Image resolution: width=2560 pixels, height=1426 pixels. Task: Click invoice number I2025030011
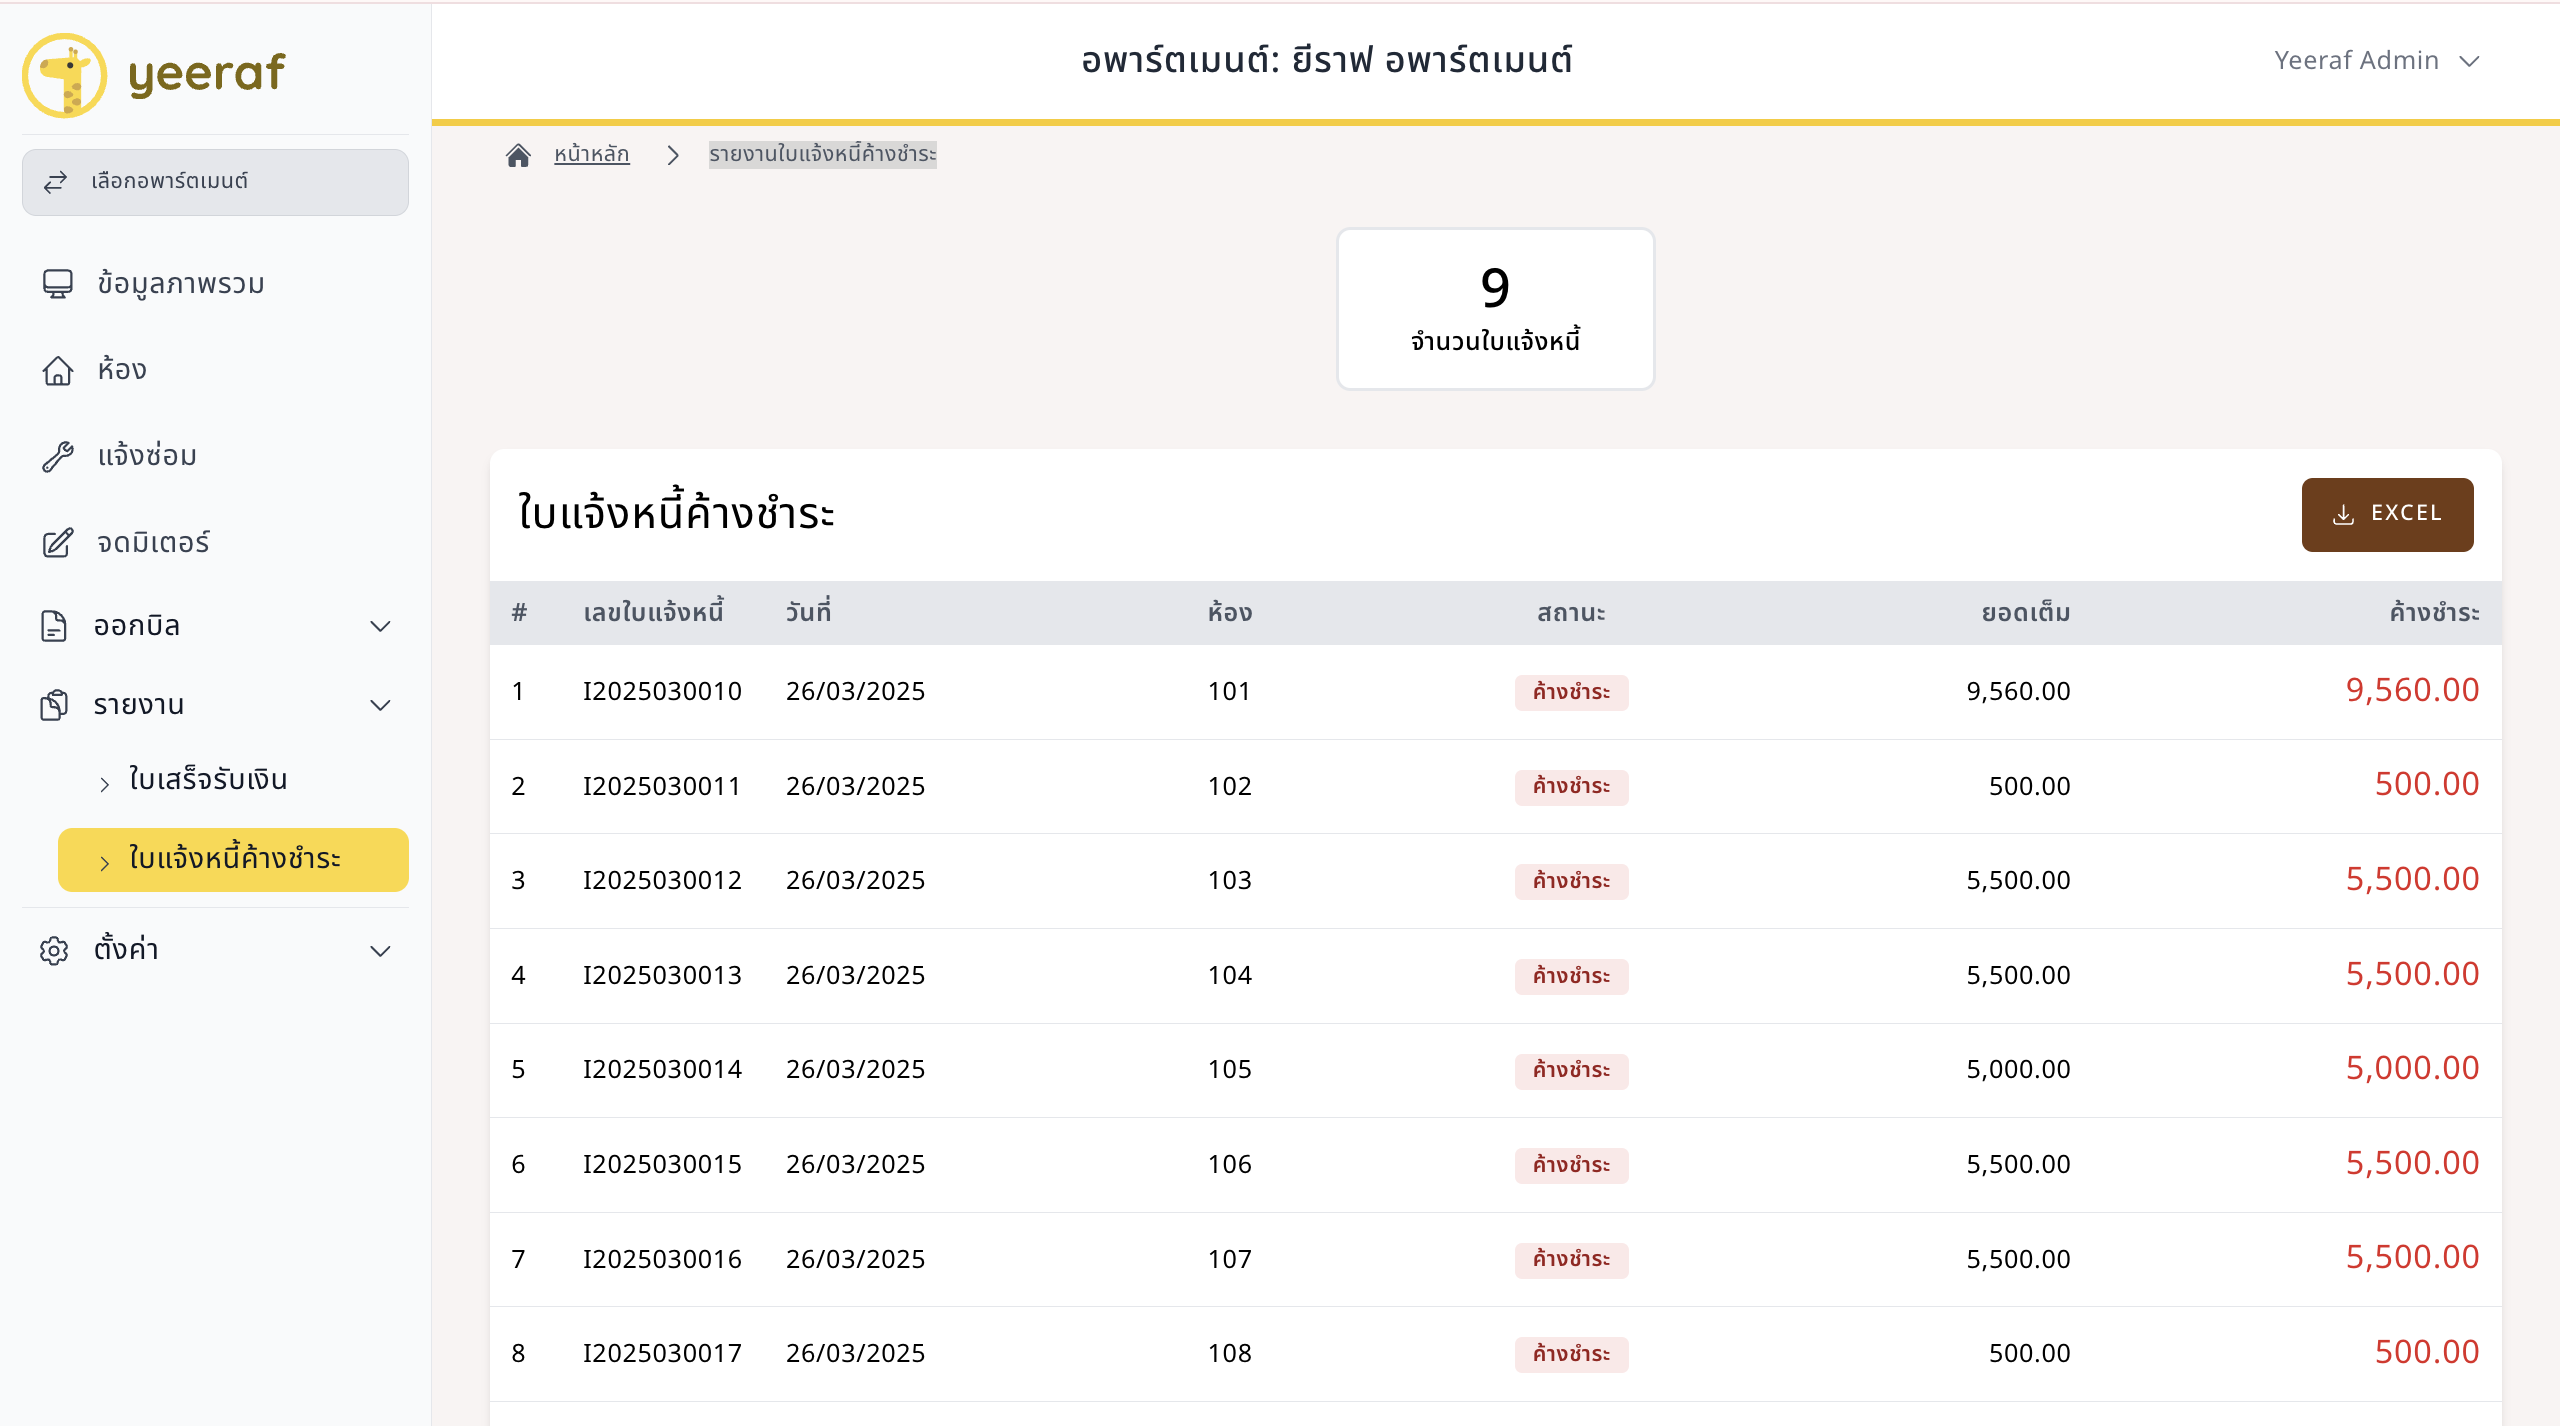(x=662, y=786)
